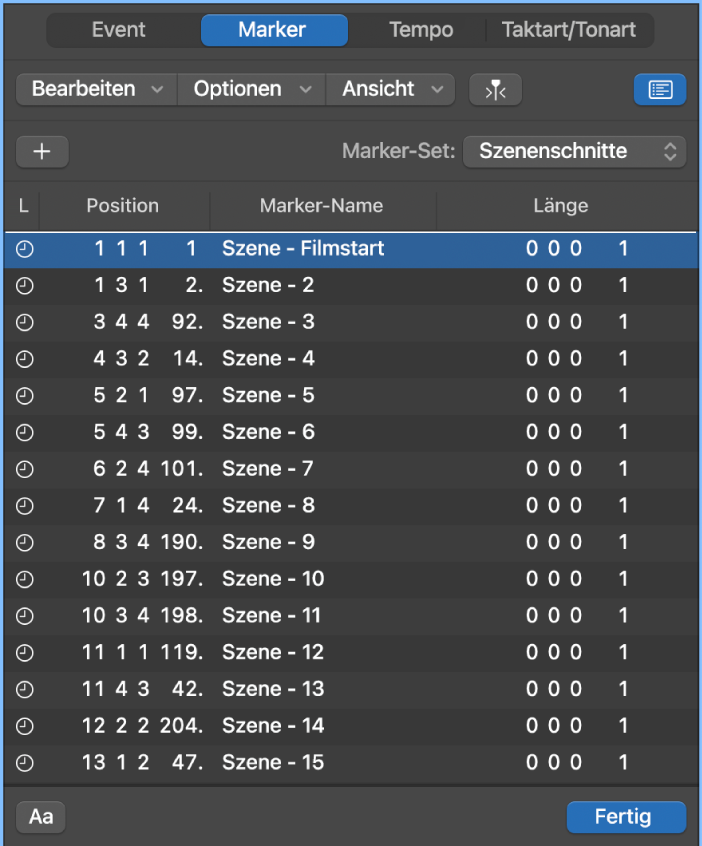Add a new marker with plus button
Image resolution: width=702 pixels, height=846 pixels.
coord(42,151)
